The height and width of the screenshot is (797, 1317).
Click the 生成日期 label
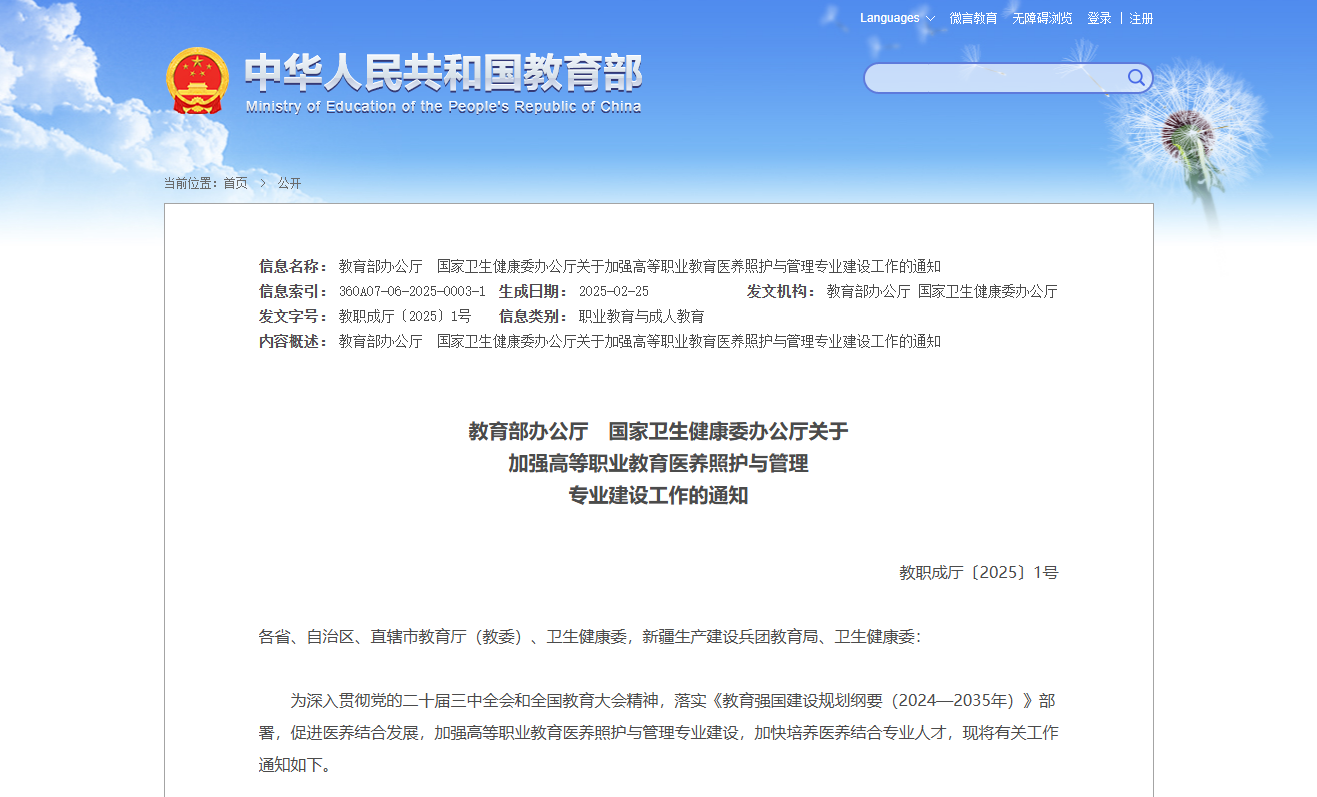click(533, 291)
